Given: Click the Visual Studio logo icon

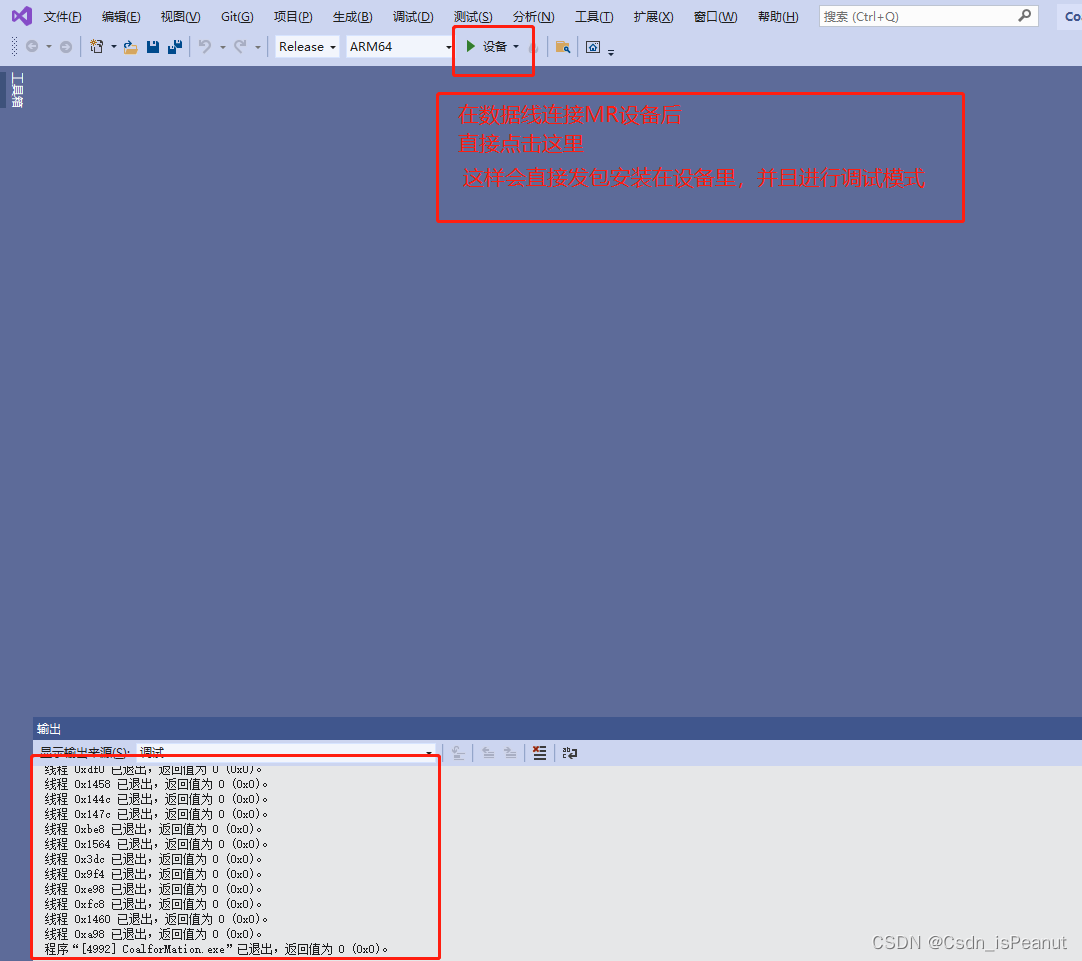Looking at the screenshot, I should click(x=21, y=16).
